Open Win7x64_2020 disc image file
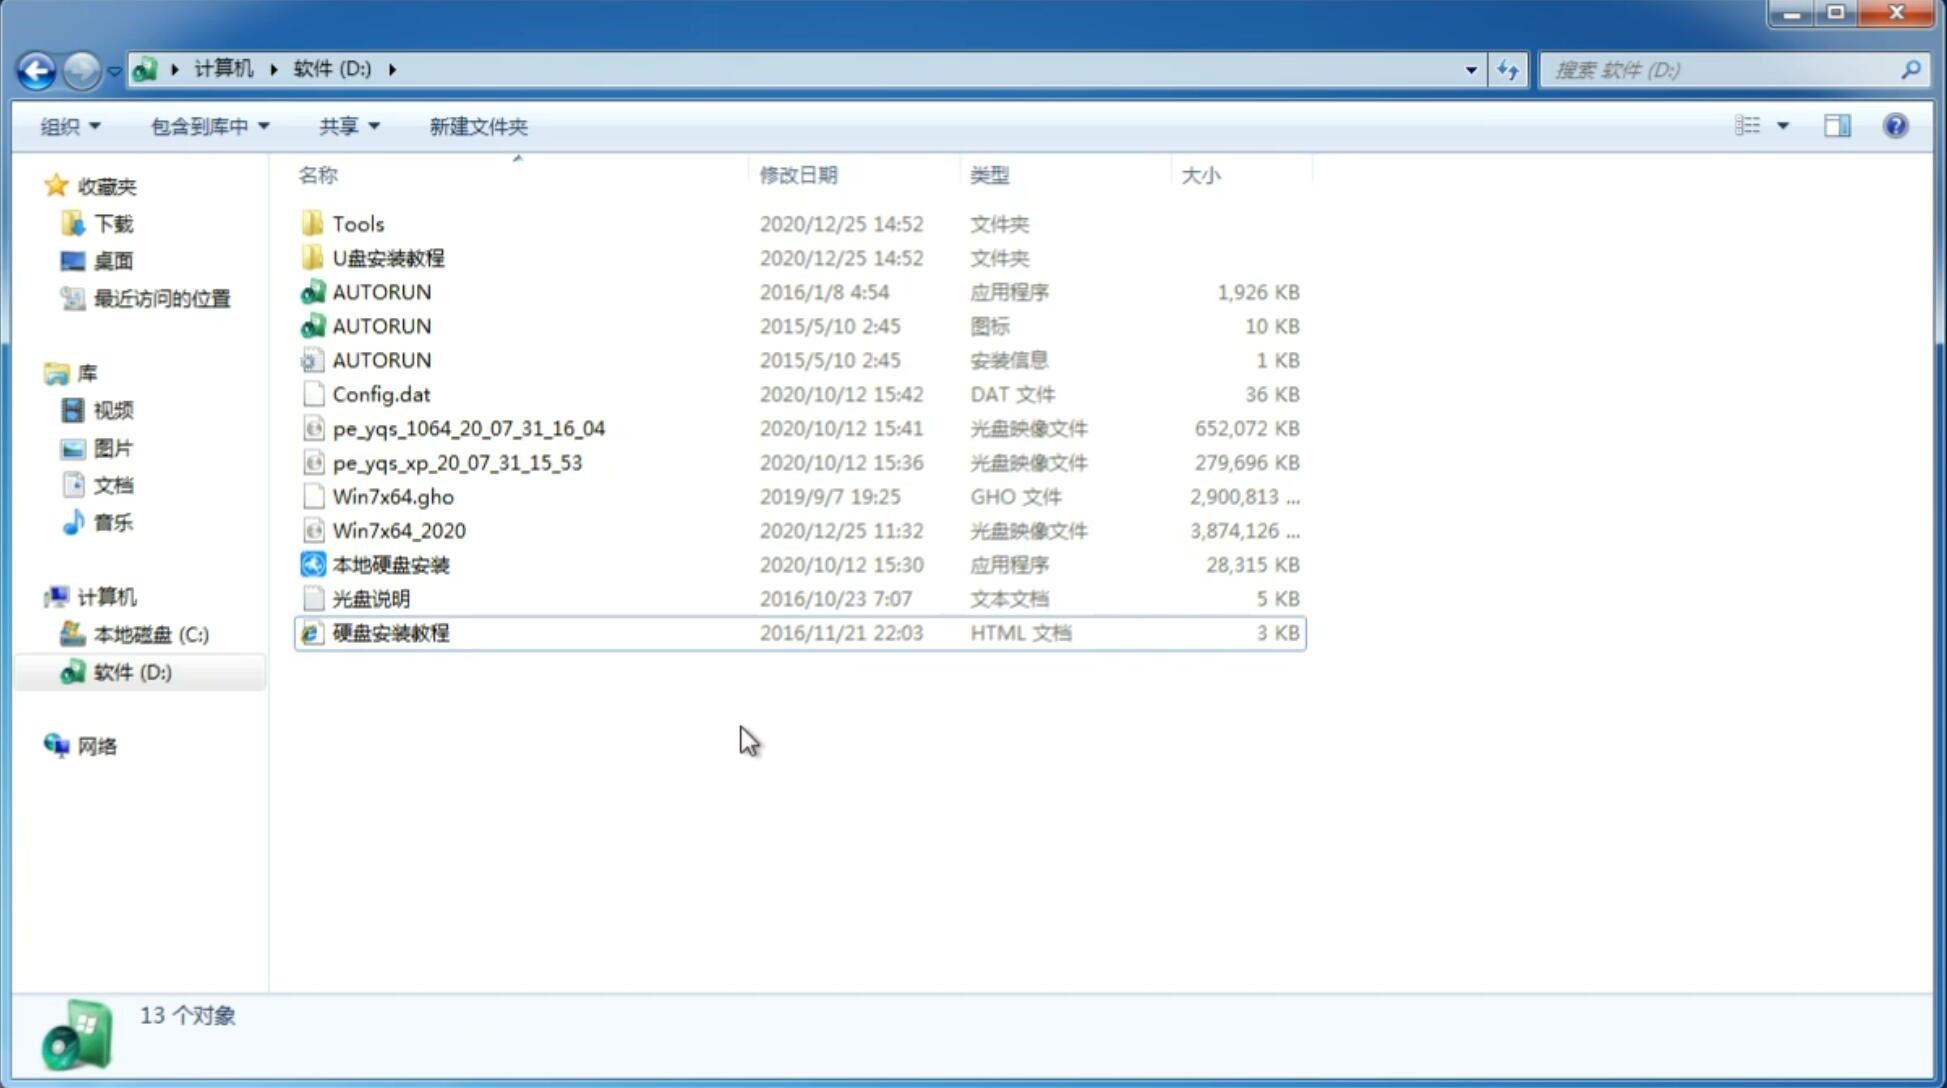The image size is (1947, 1088). [x=397, y=531]
